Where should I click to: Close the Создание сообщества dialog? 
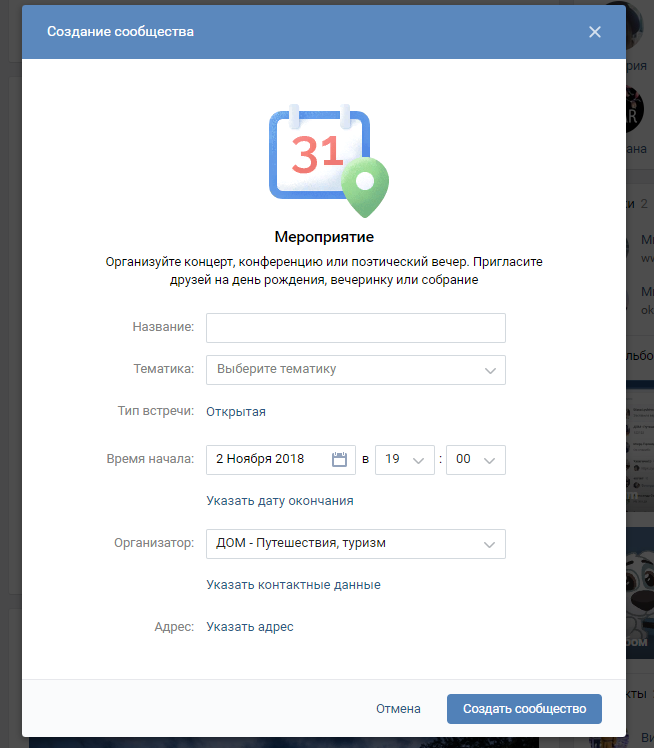594,32
